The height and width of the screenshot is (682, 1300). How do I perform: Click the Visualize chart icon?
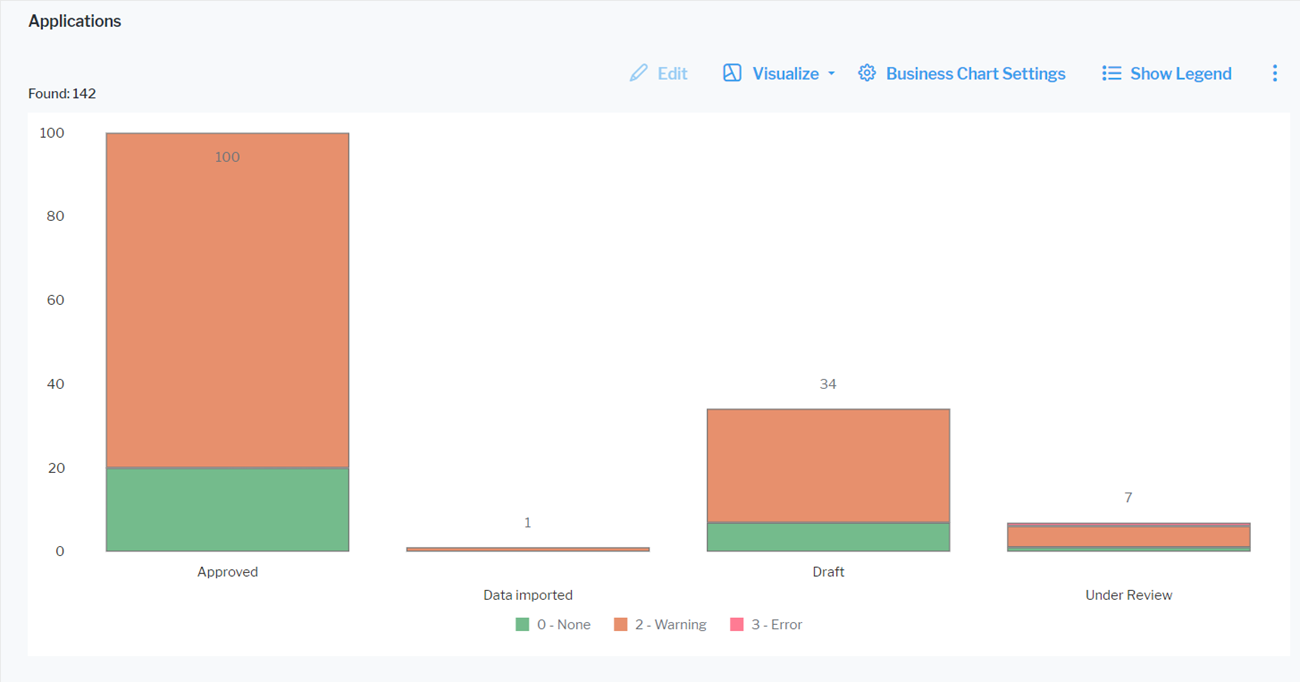pos(732,73)
